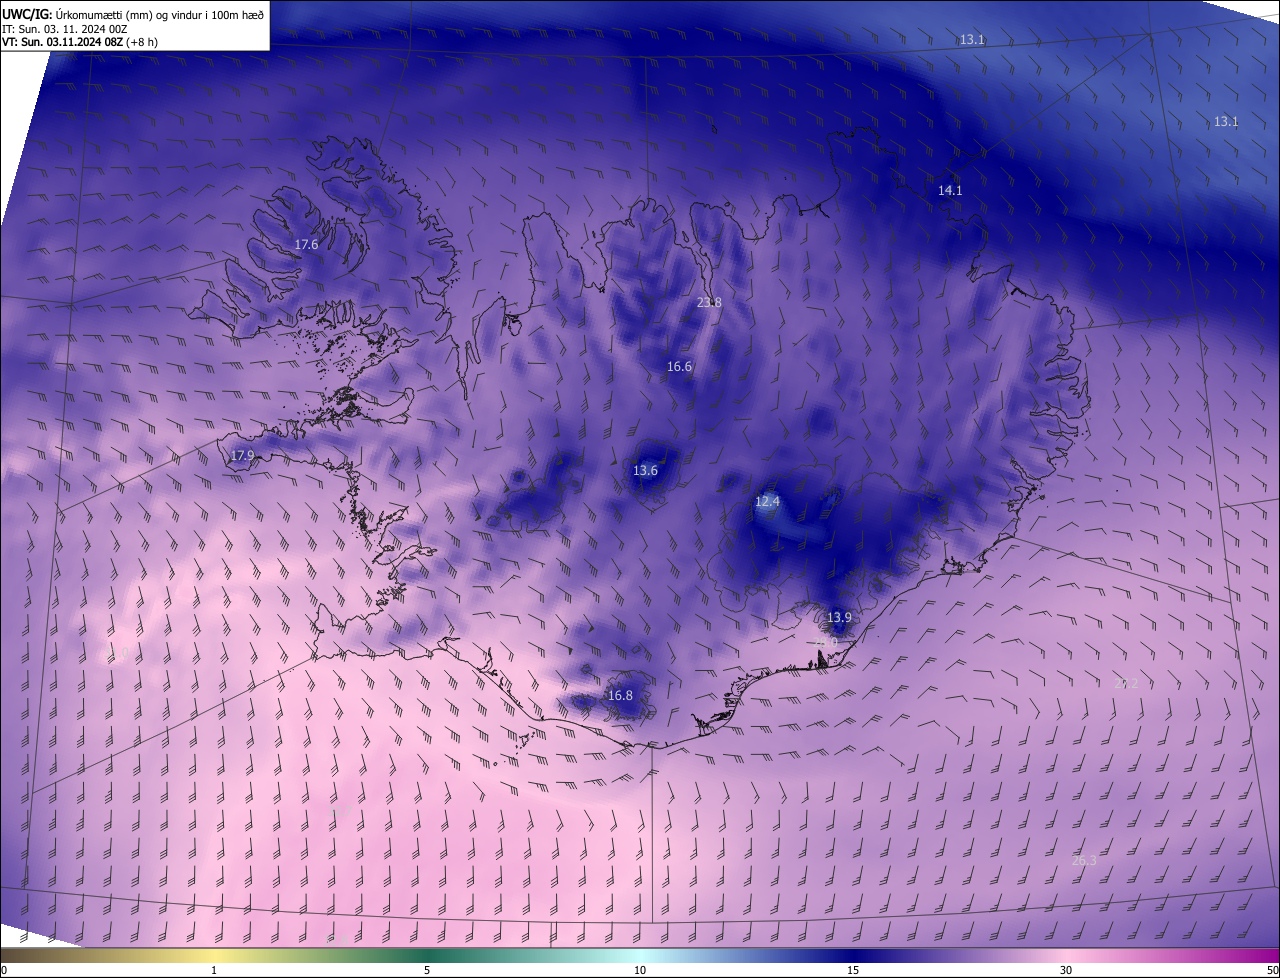Select the 'IT: Sun. 03. 11. 2024 00Z' initial time line
Image resolution: width=1280 pixels, height=978 pixels.
click(x=64, y=29)
